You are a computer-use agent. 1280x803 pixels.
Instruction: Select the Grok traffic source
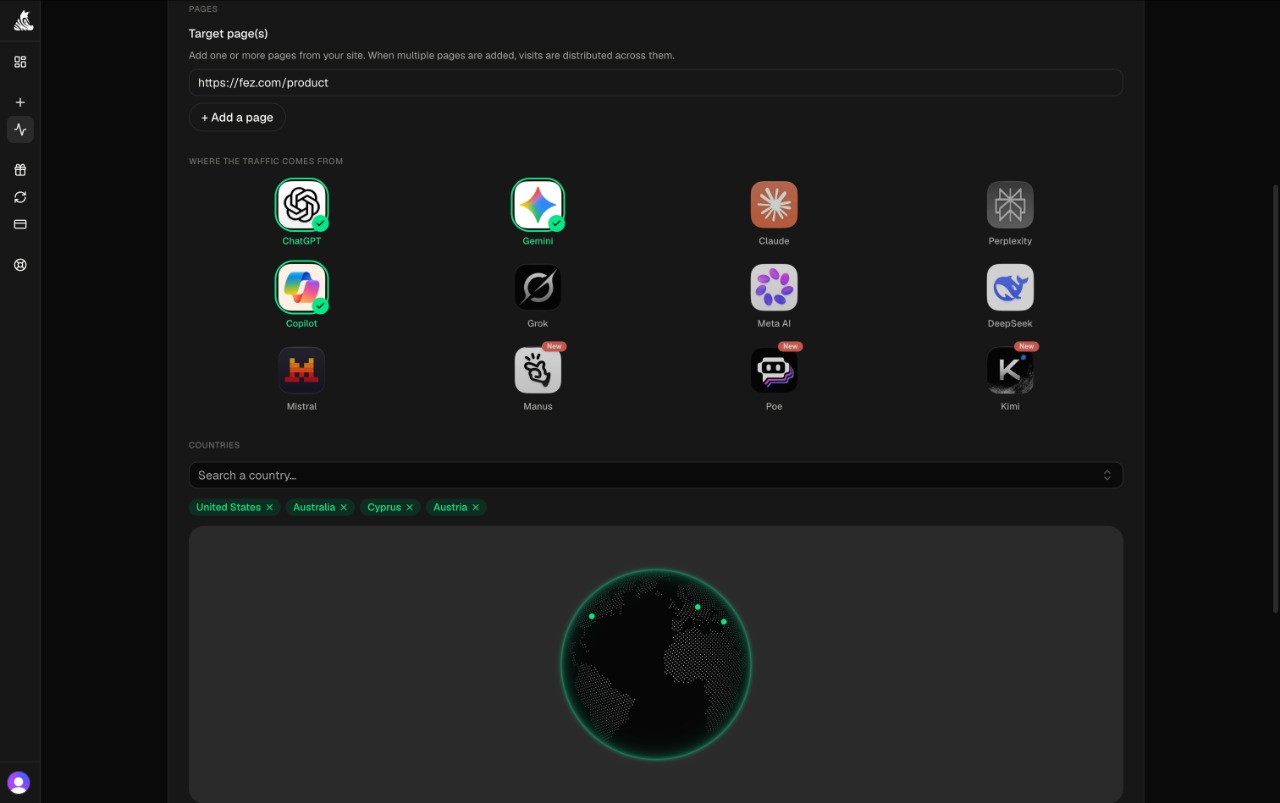[538, 288]
